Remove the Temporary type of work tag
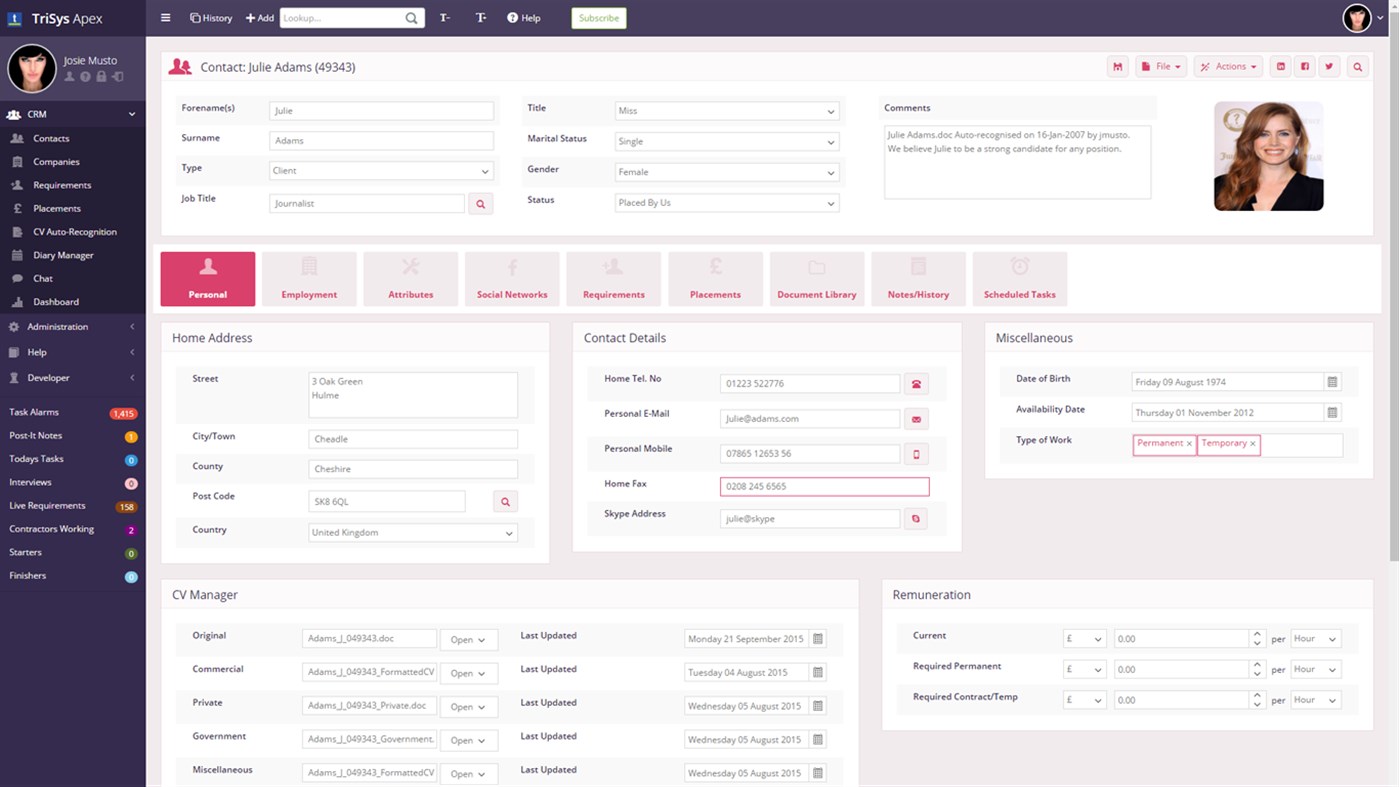Screen dimensions: 1399x787 coord(1251,443)
